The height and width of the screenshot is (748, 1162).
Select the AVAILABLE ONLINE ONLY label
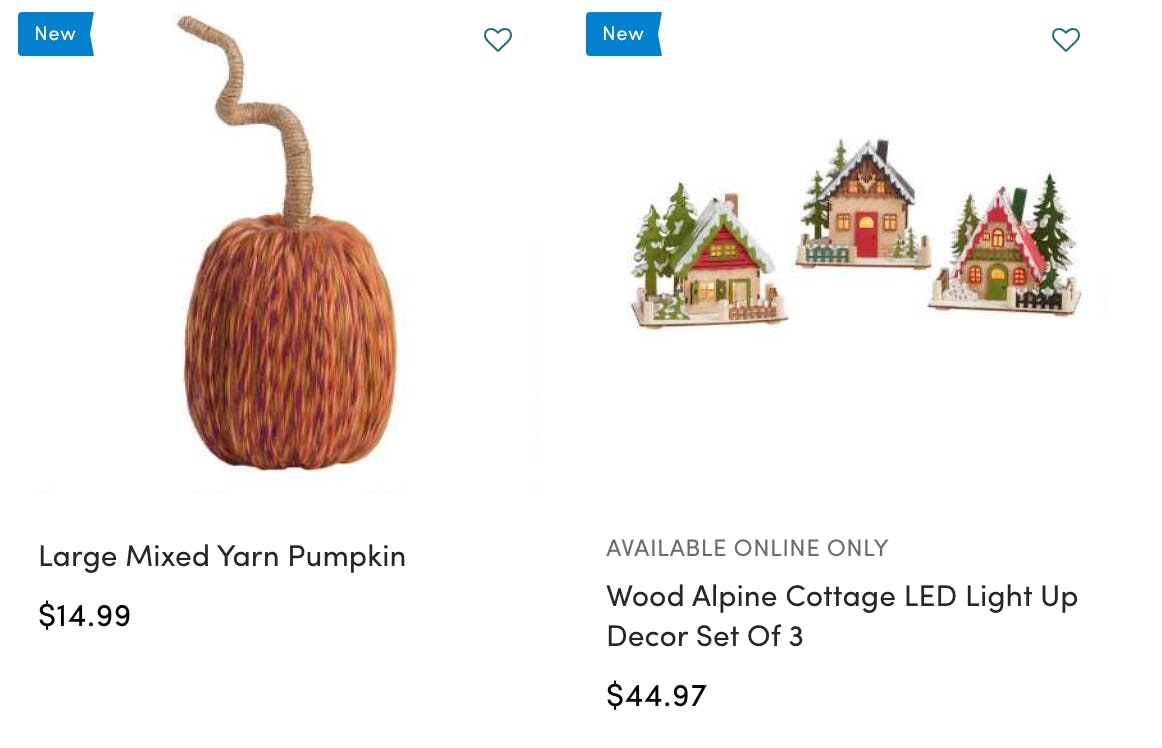[747, 547]
